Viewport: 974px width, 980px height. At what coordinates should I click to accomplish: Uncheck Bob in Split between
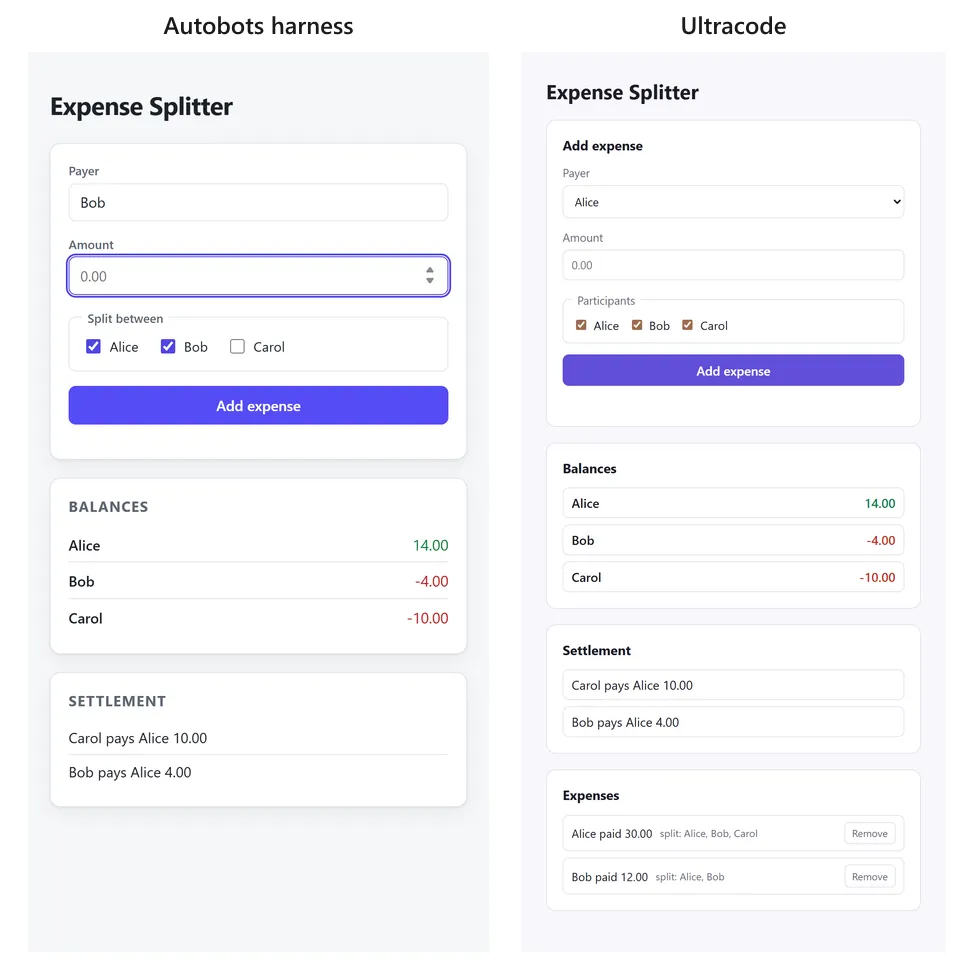tap(168, 346)
